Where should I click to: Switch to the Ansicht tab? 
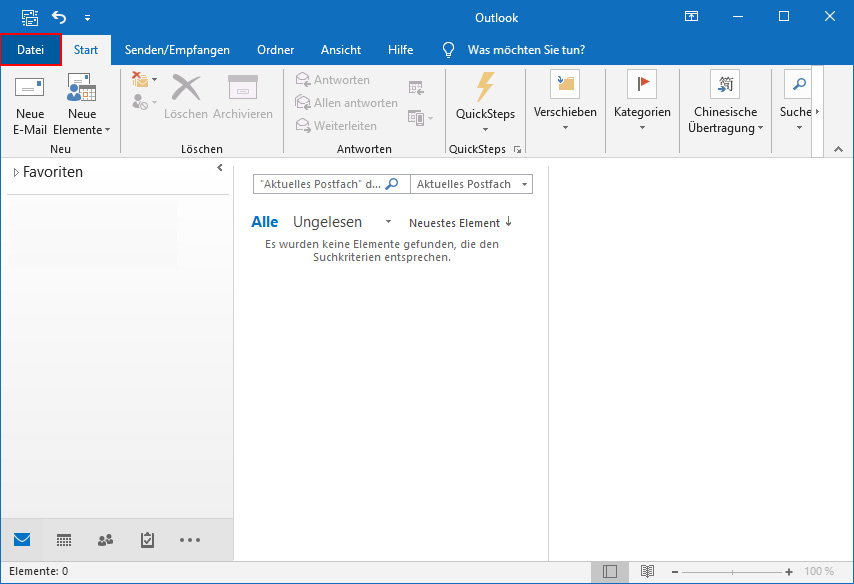point(341,50)
